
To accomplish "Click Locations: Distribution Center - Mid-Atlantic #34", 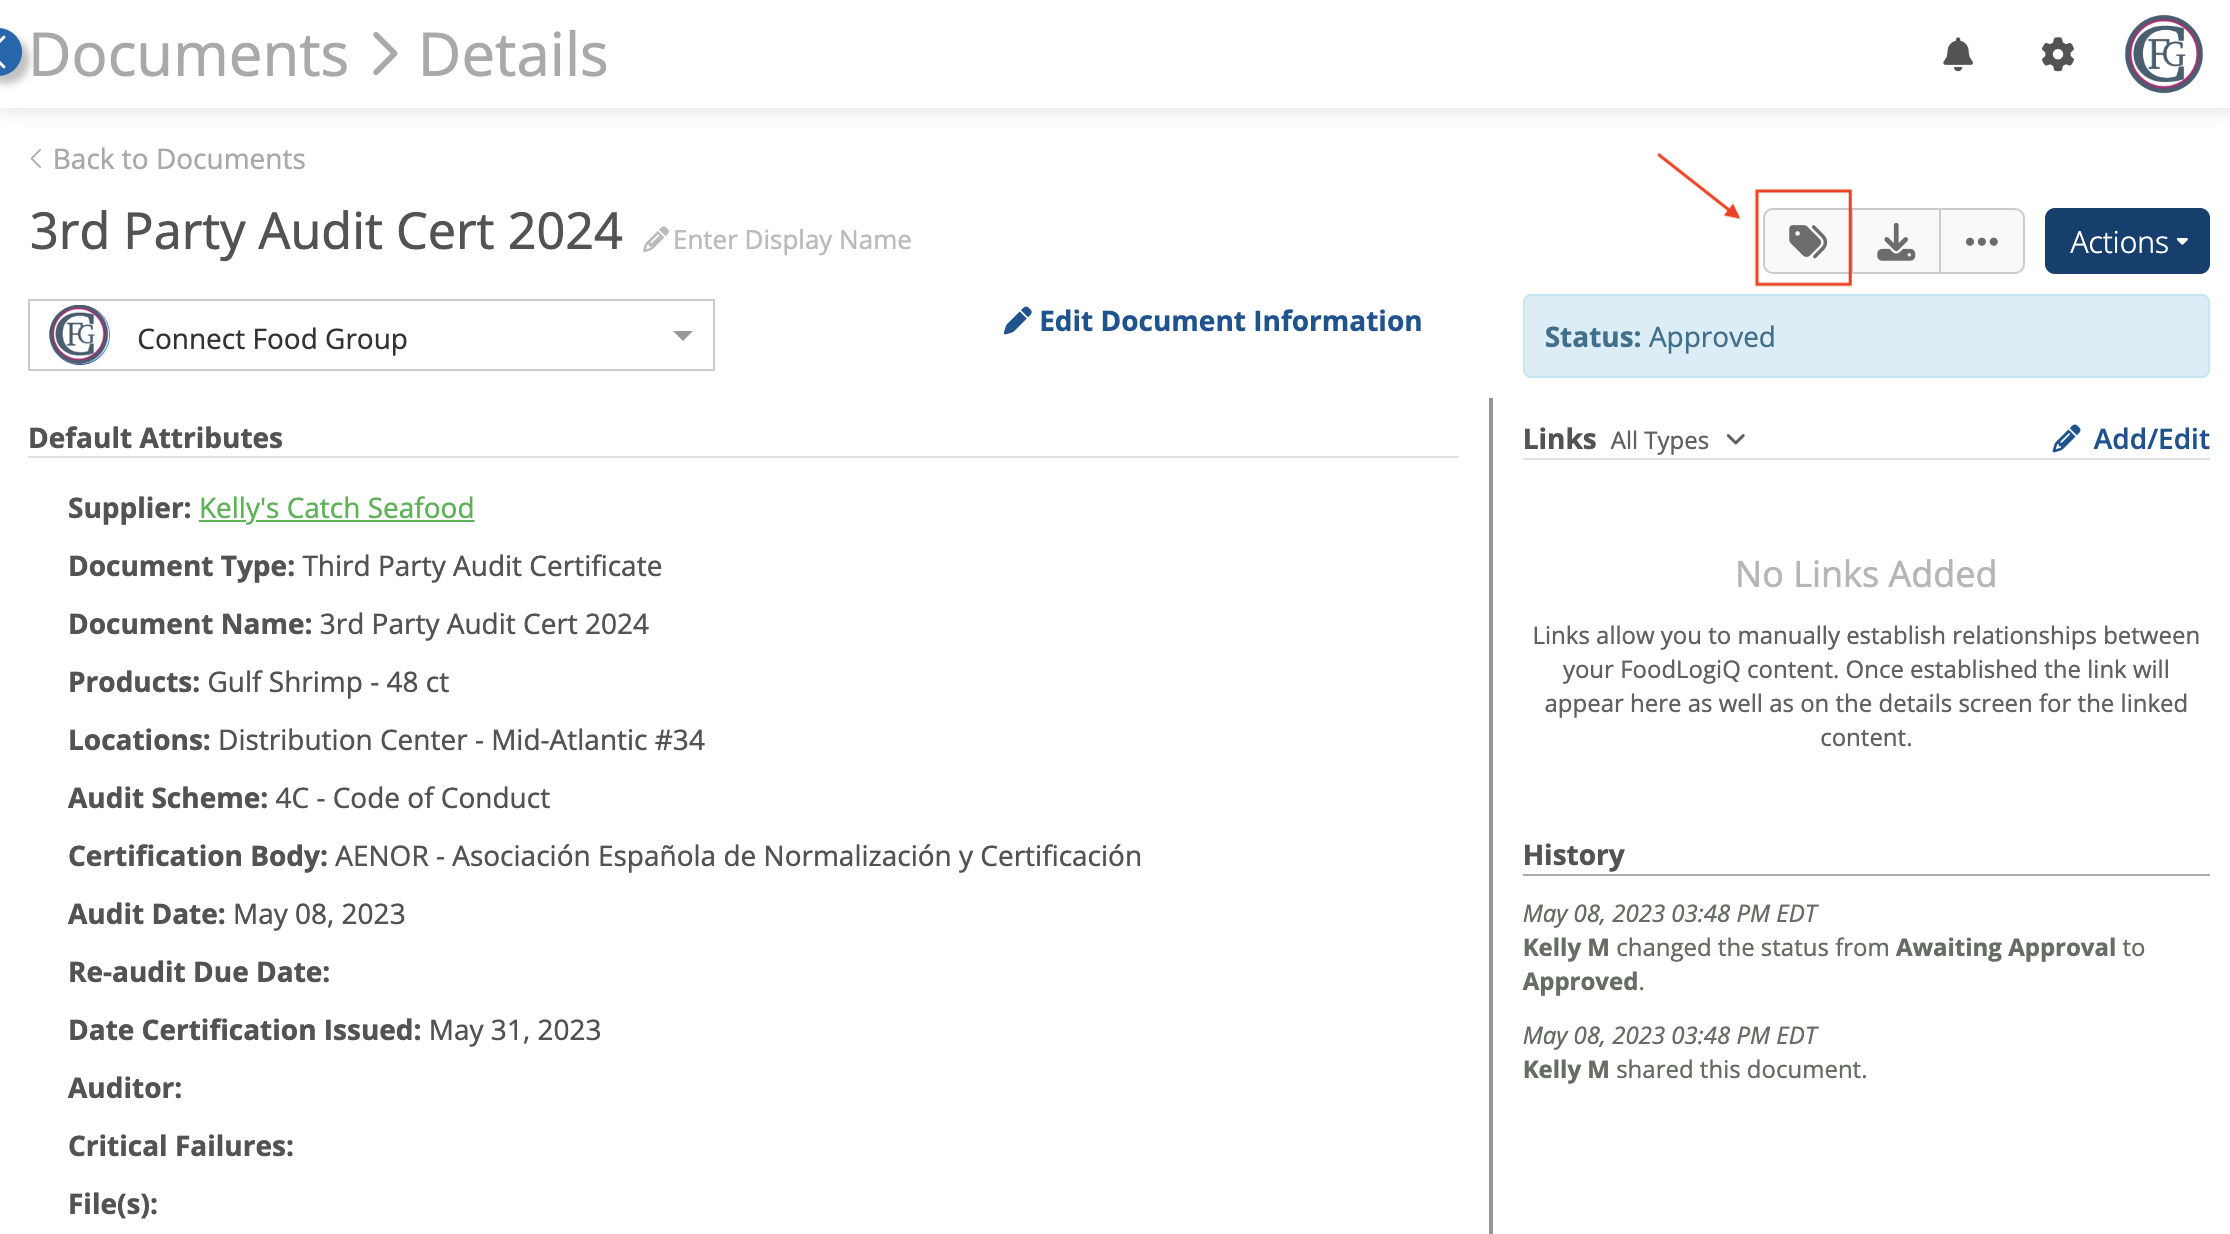I will click(386, 740).
